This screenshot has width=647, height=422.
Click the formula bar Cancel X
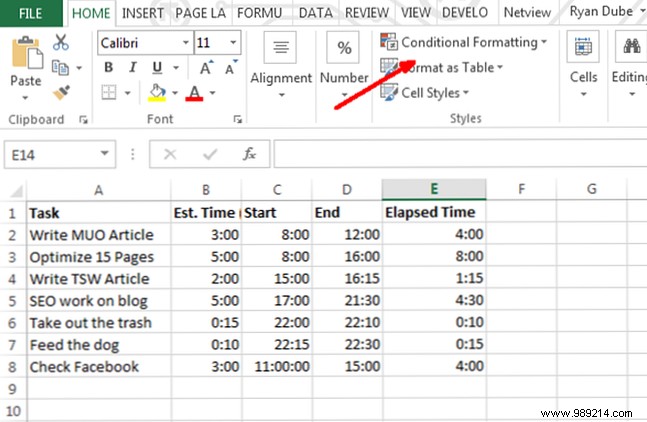pyautogui.click(x=170, y=154)
